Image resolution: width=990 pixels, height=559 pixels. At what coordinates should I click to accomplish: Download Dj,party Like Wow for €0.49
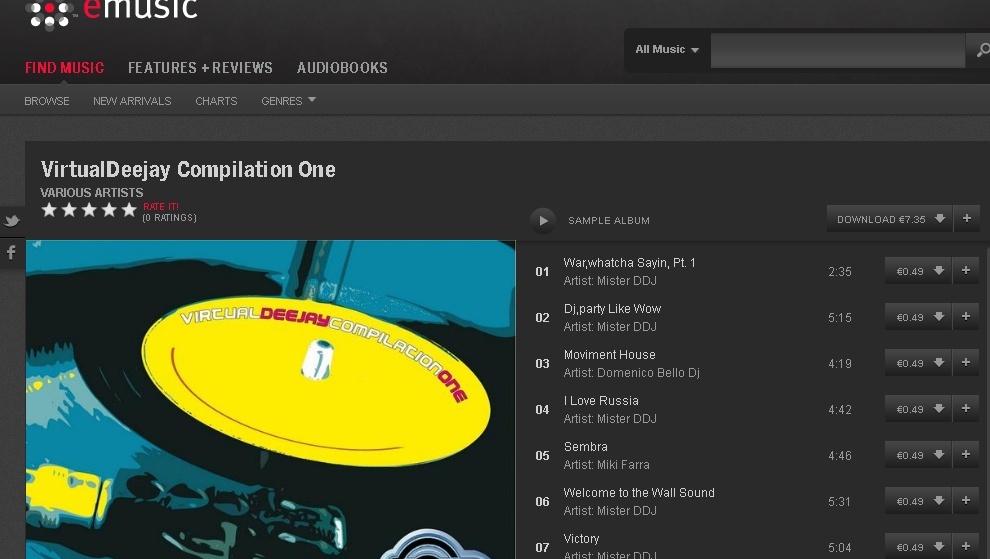click(918, 317)
